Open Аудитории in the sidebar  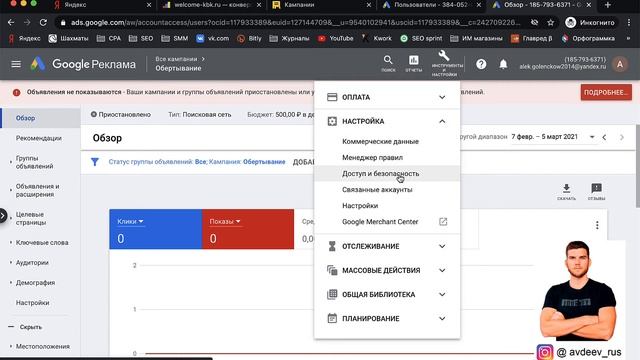32,262
